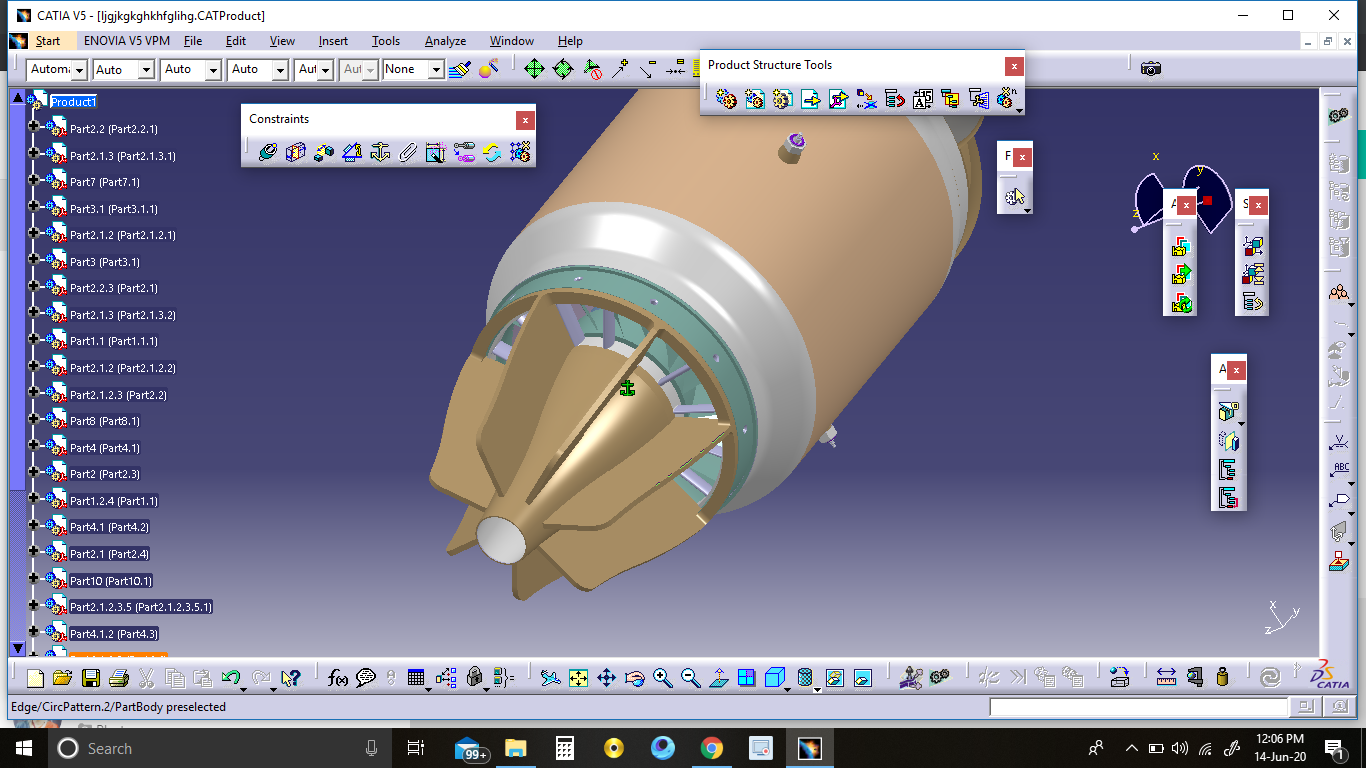Open Calculator from the taskbar
The height and width of the screenshot is (768, 1366).
tap(565, 748)
